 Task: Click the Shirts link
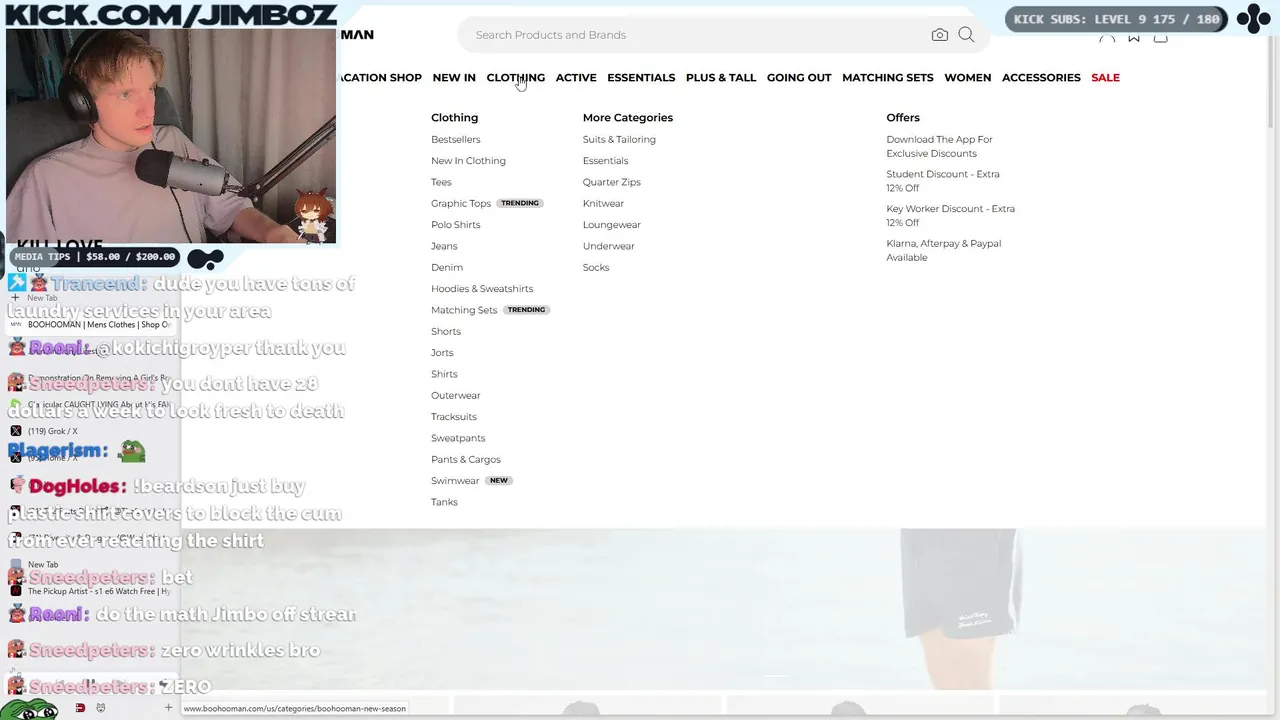pyautogui.click(x=444, y=374)
